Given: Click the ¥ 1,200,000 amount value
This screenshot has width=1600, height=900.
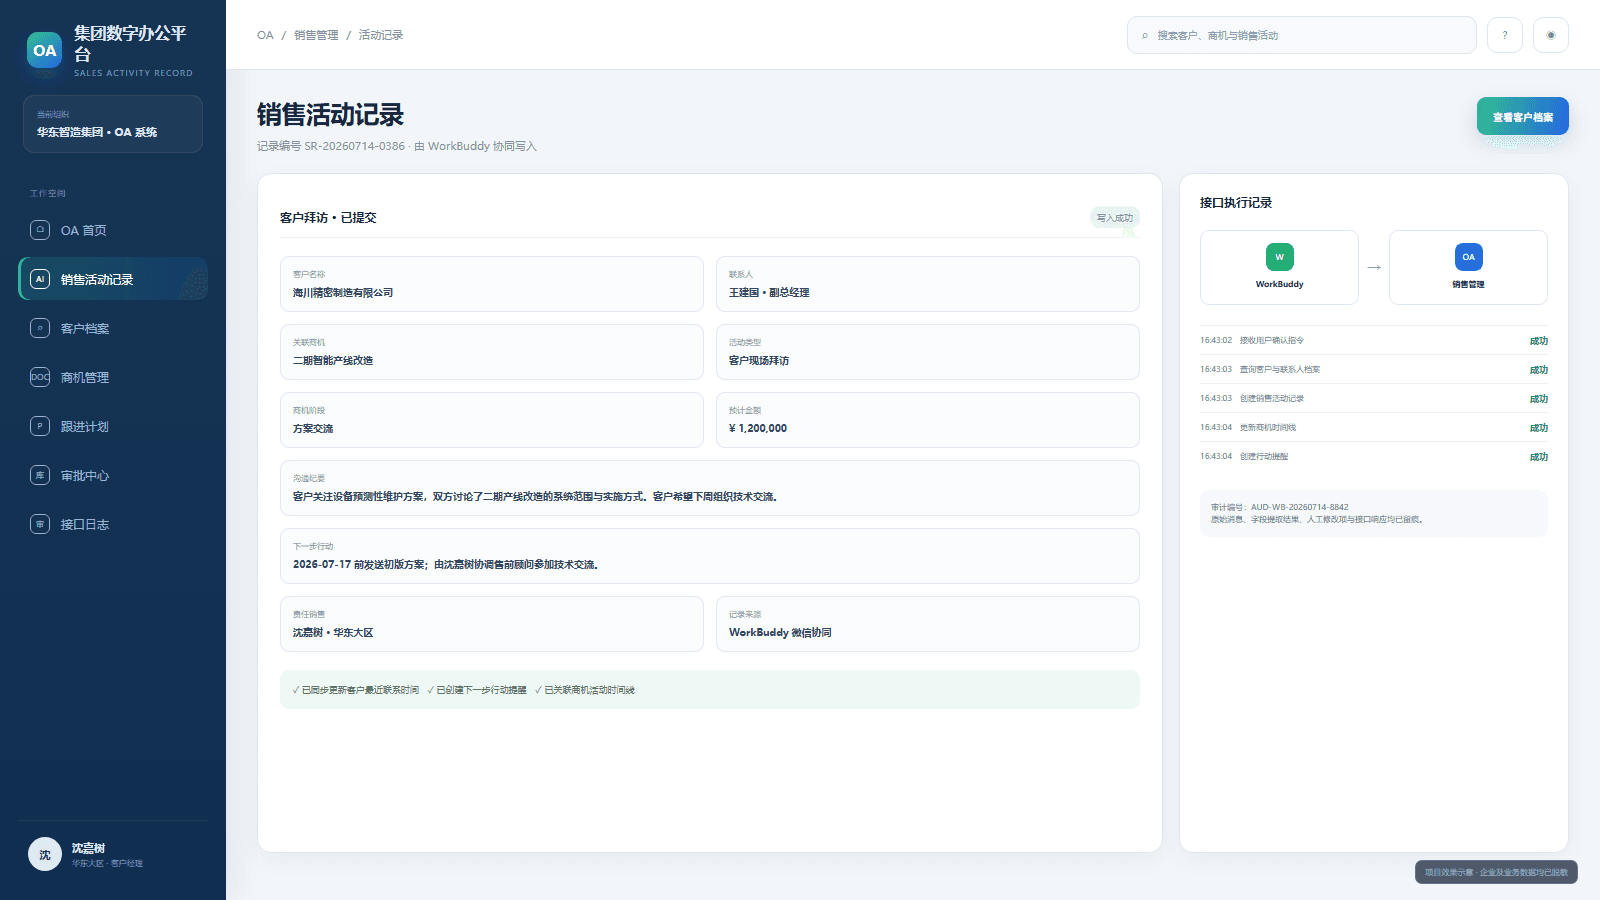Looking at the screenshot, I should 758,429.
